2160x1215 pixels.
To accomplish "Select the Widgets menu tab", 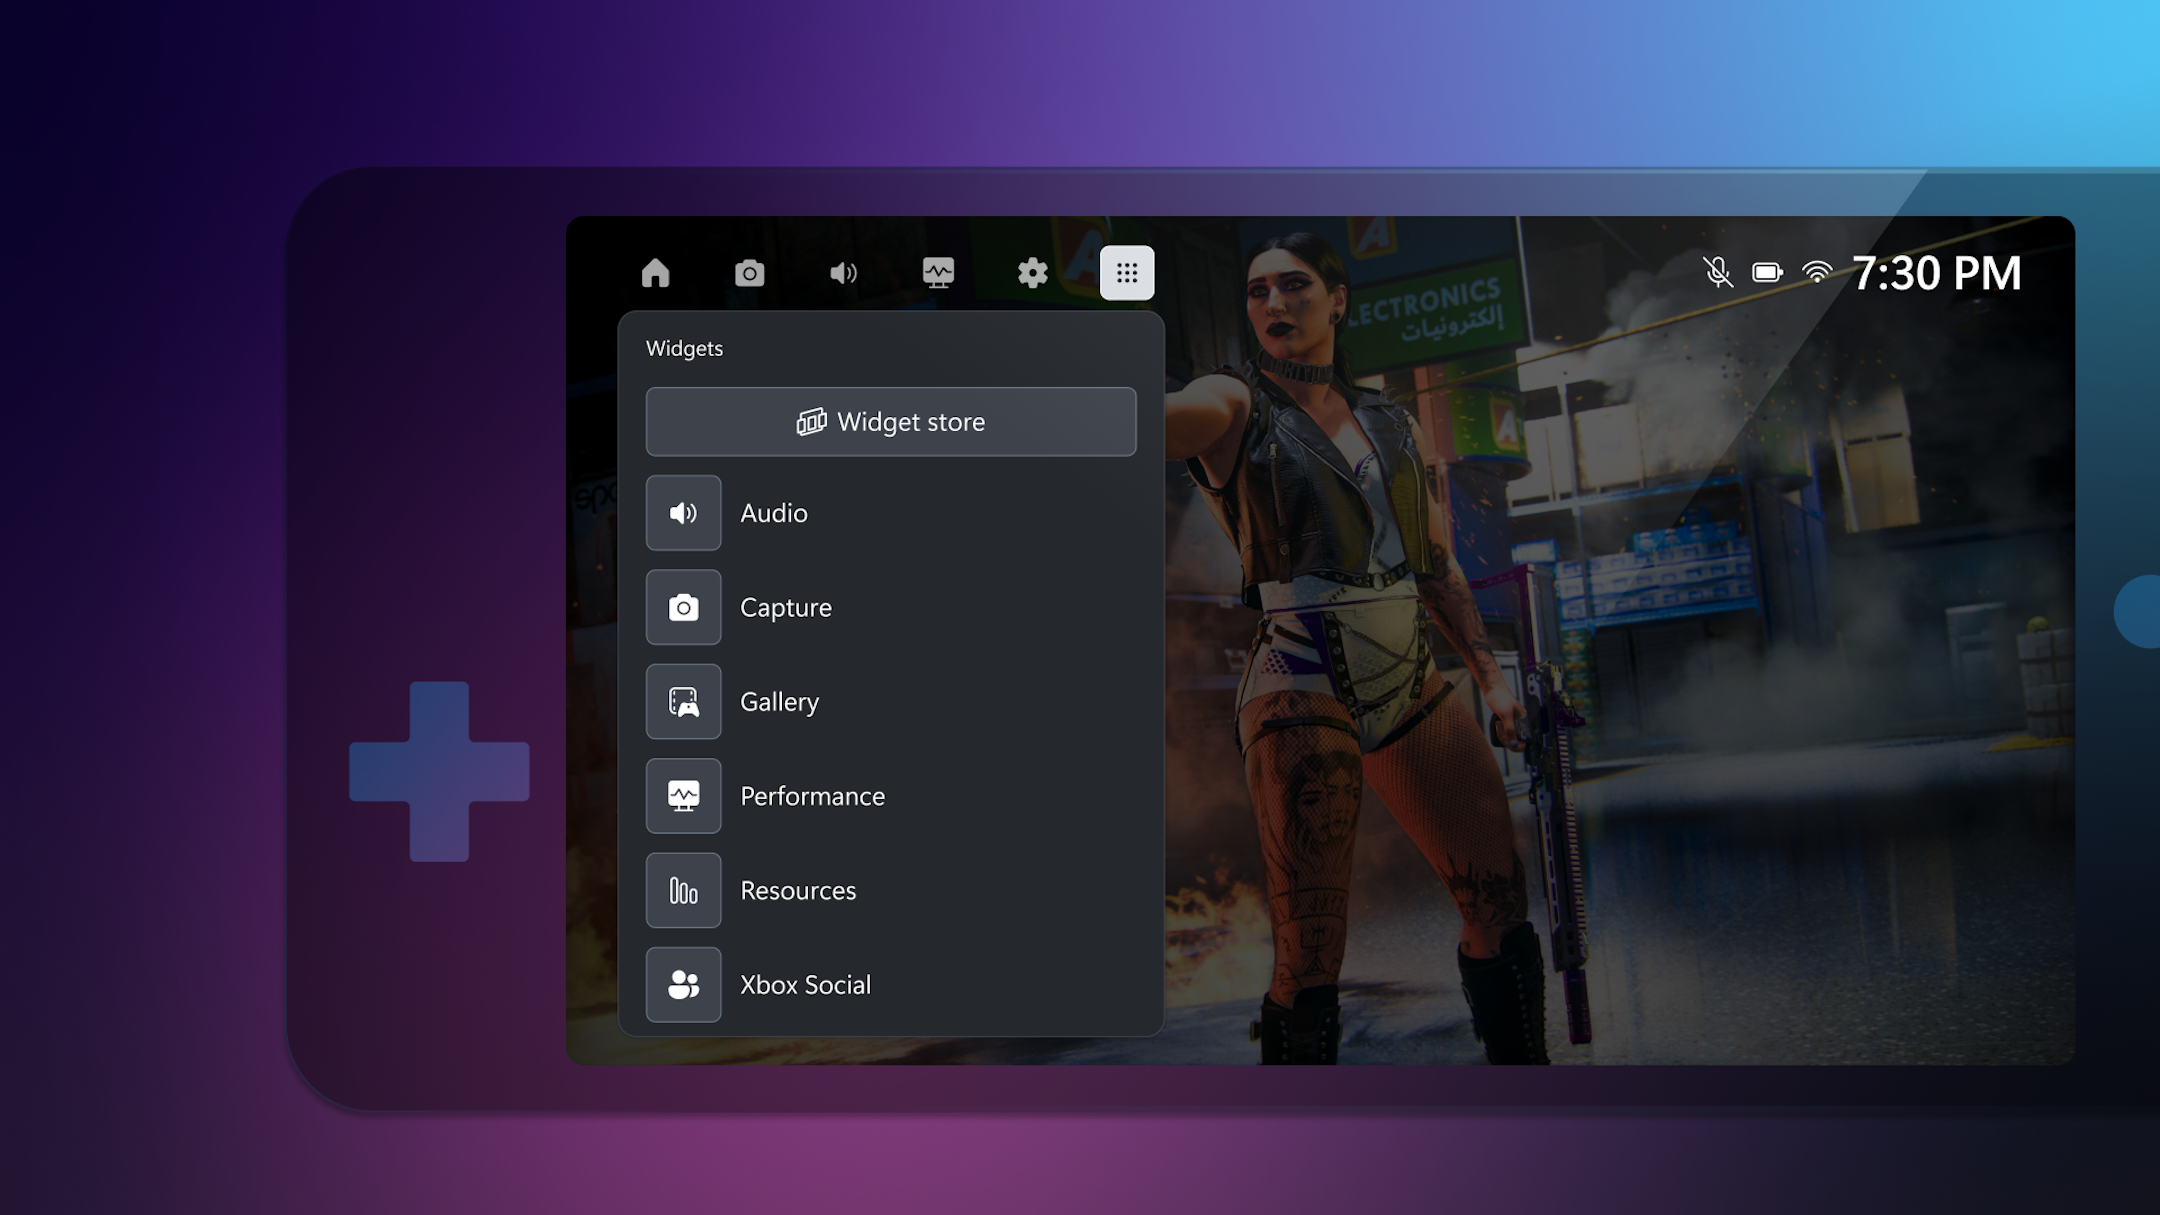I will (1126, 271).
